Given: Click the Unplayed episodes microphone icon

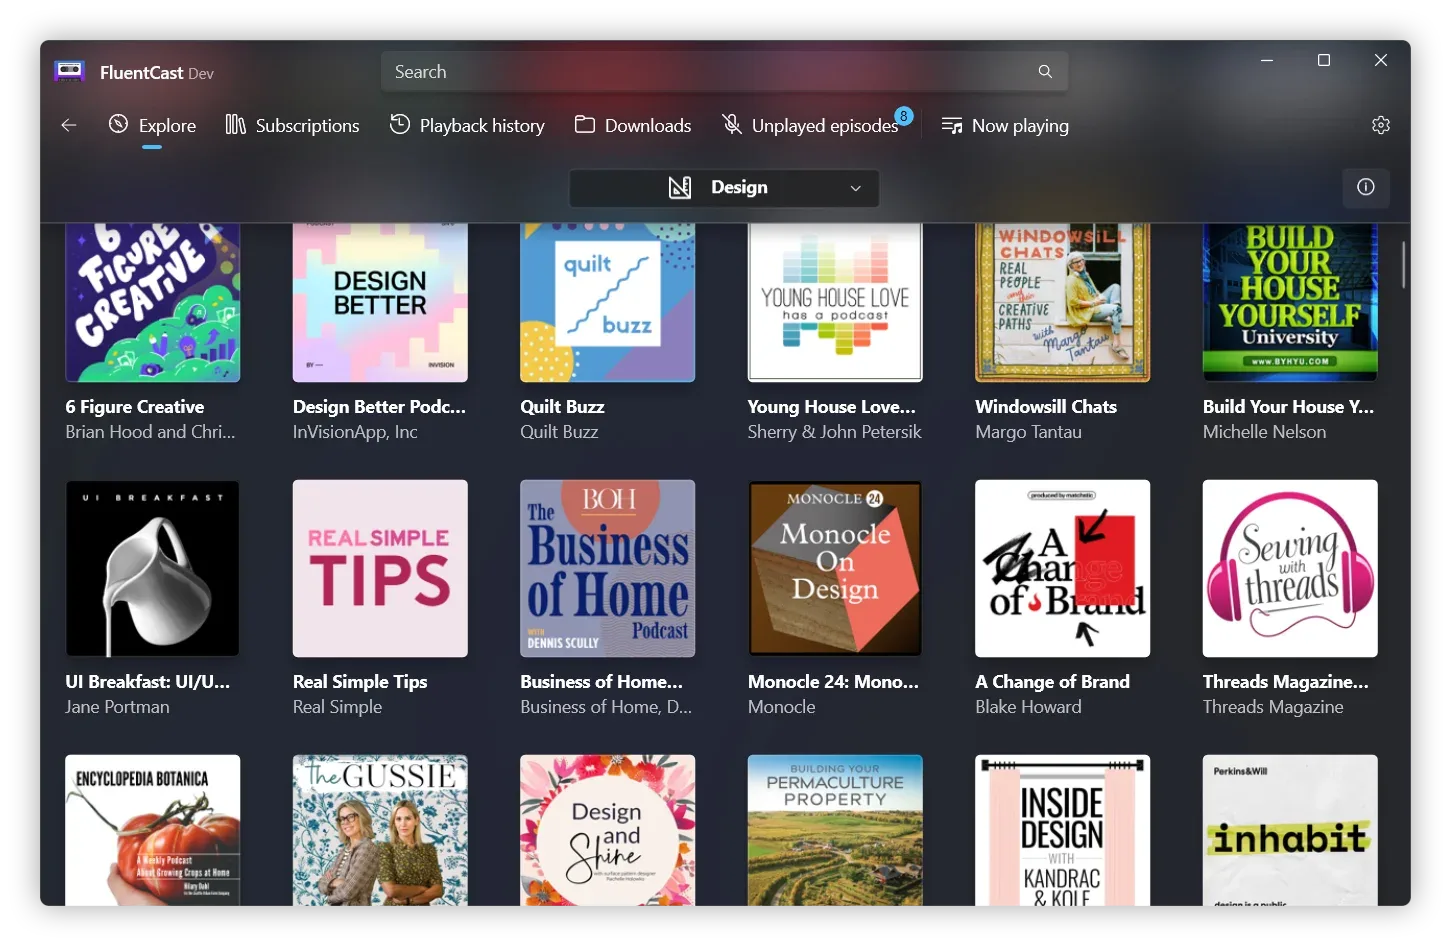Looking at the screenshot, I should (x=732, y=124).
